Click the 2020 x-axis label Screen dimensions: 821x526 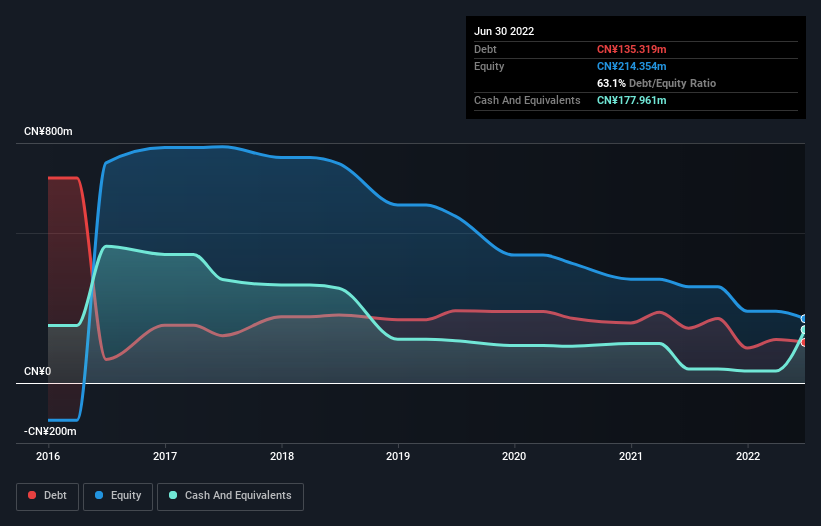tap(514, 456)
